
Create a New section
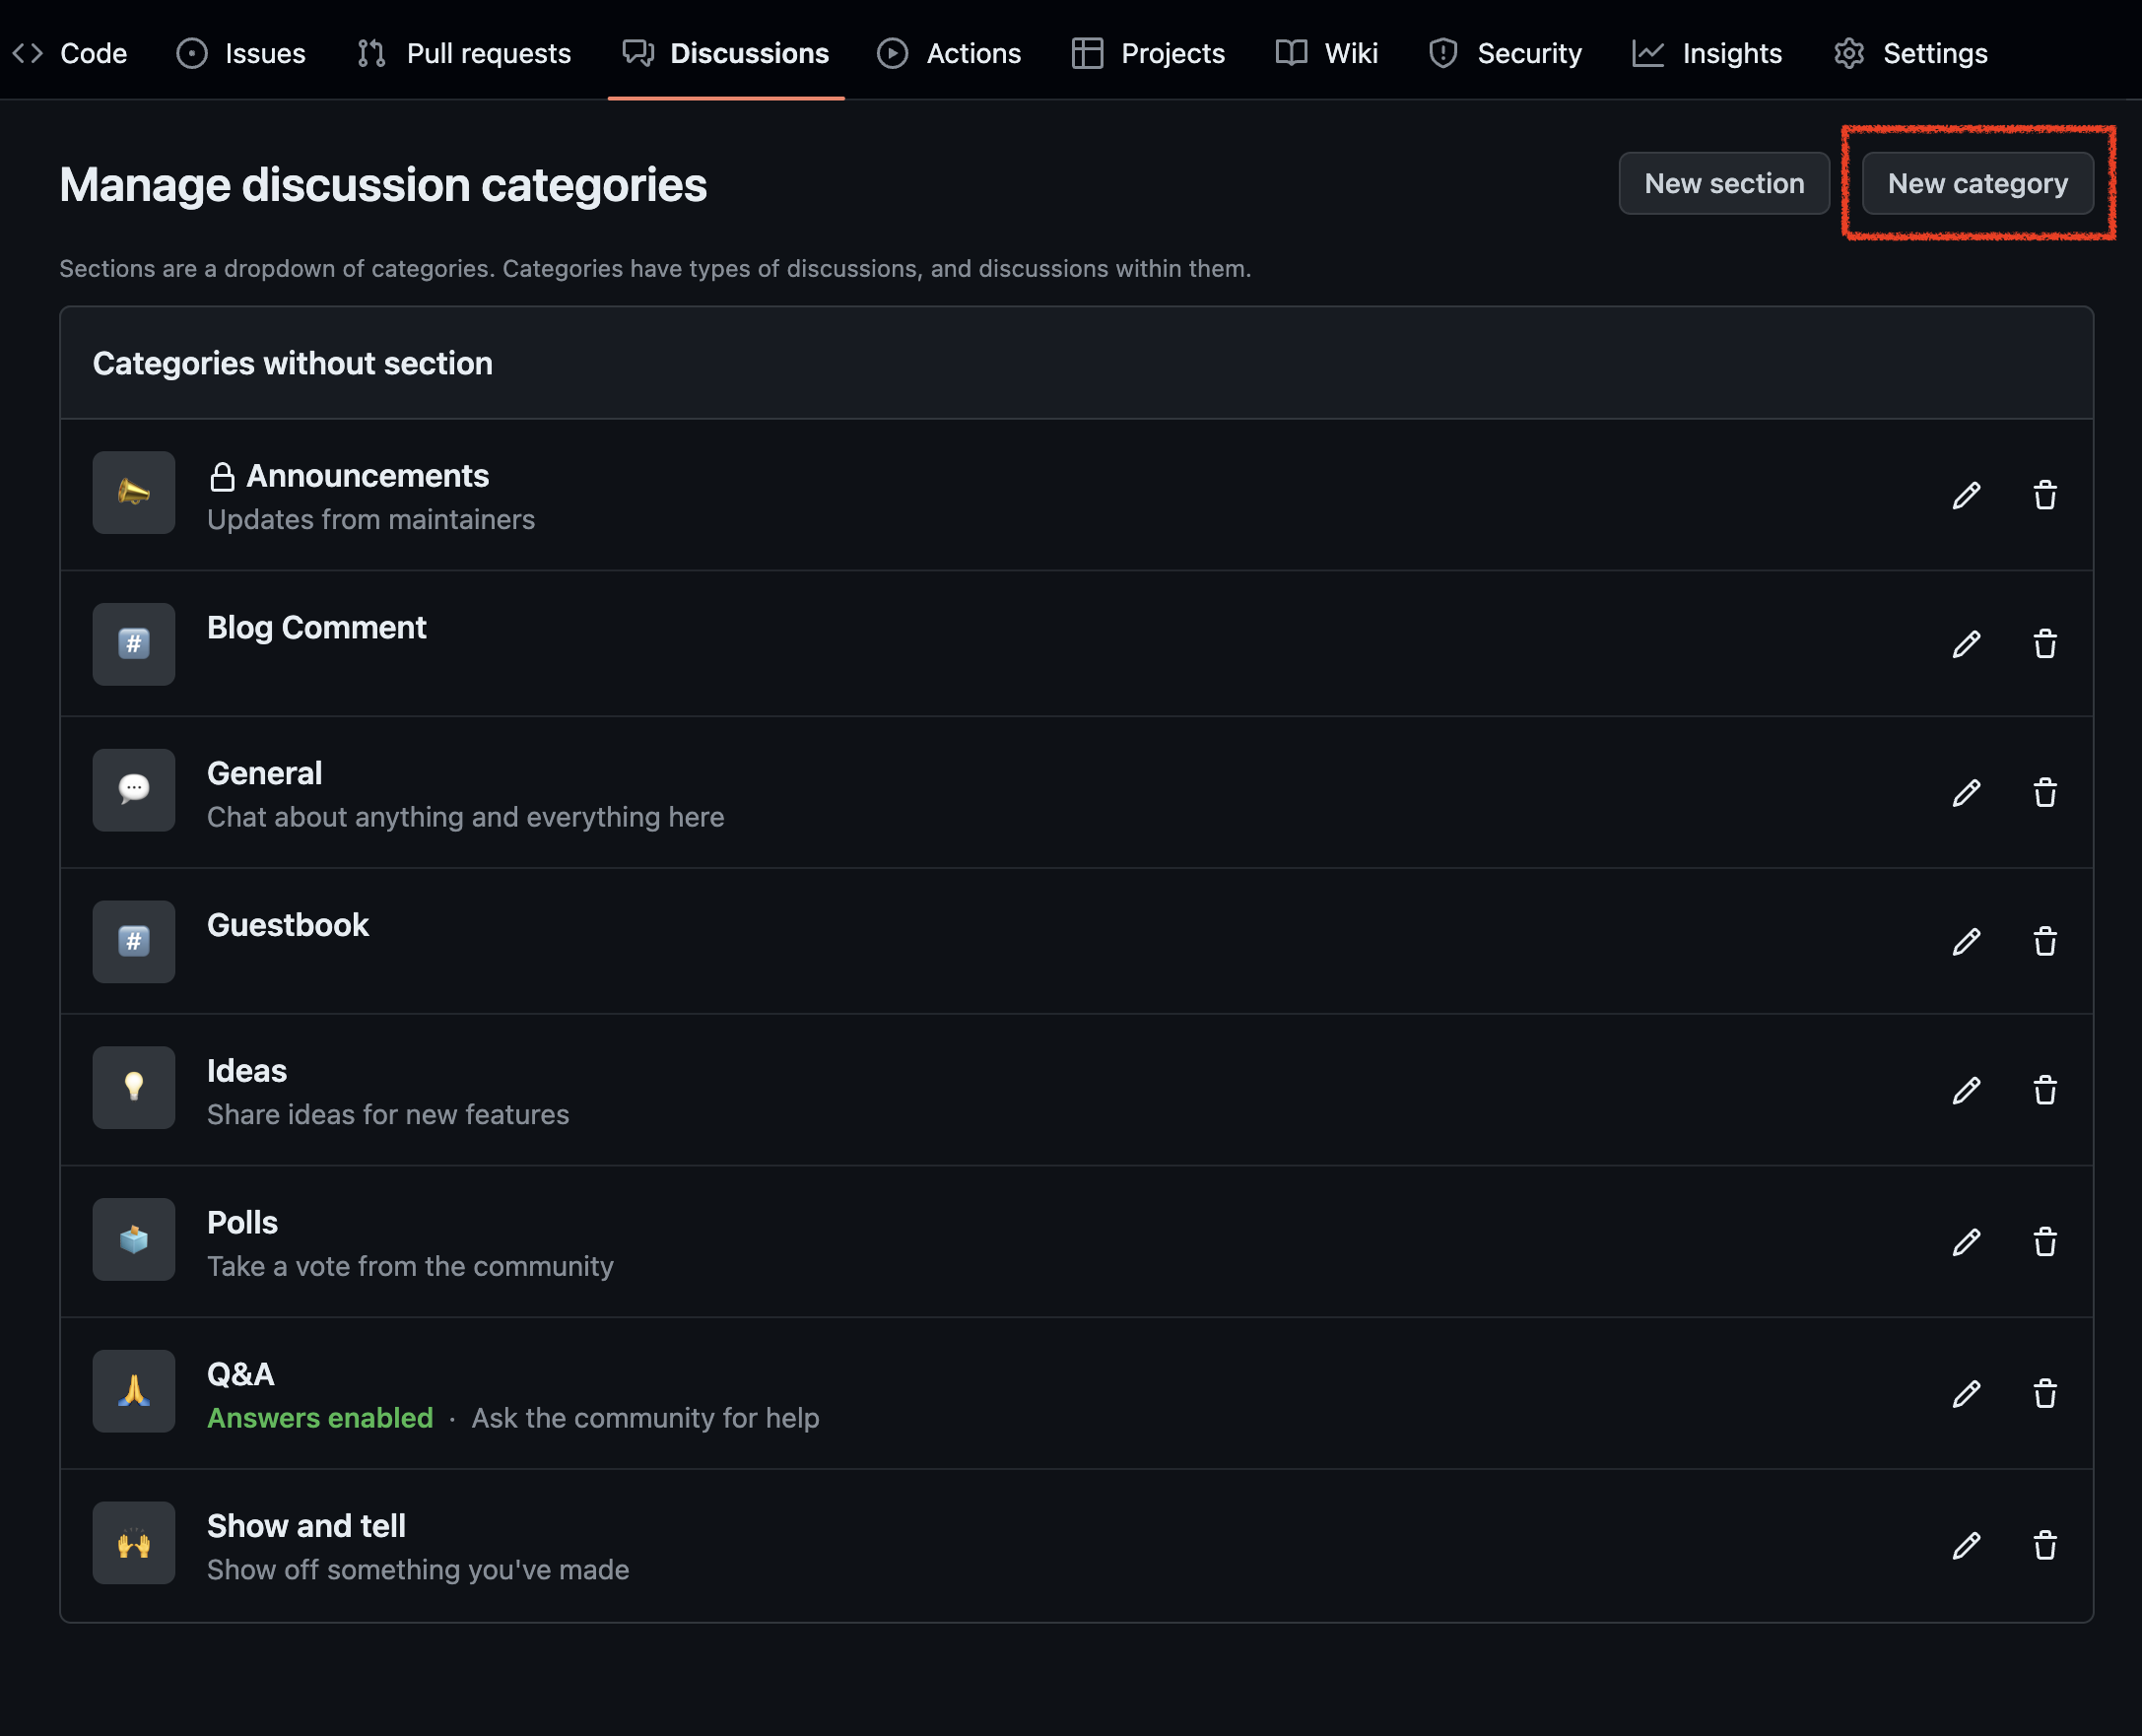point(1724,184)
